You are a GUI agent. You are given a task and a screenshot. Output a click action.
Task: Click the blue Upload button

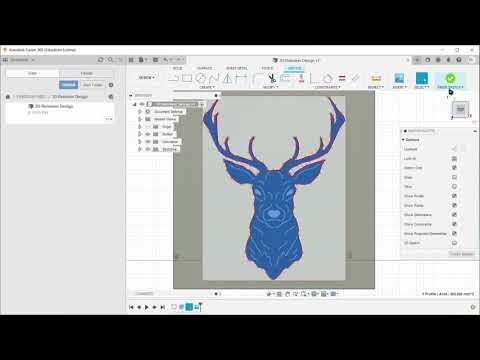click(68, 85)
